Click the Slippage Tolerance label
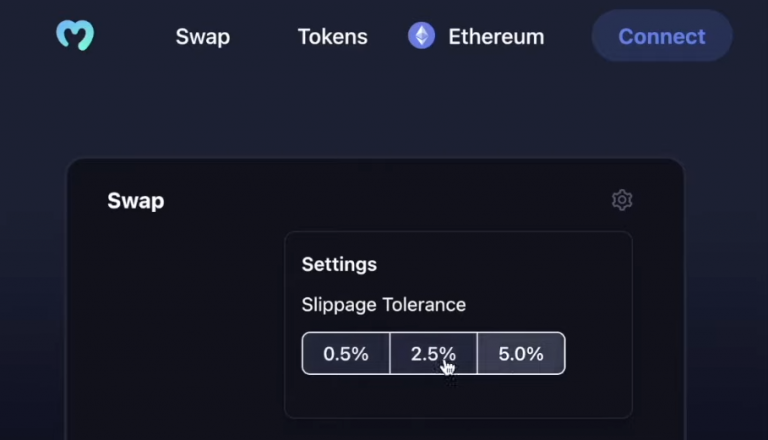Viewport: 768px width, 440px height. 383,304
